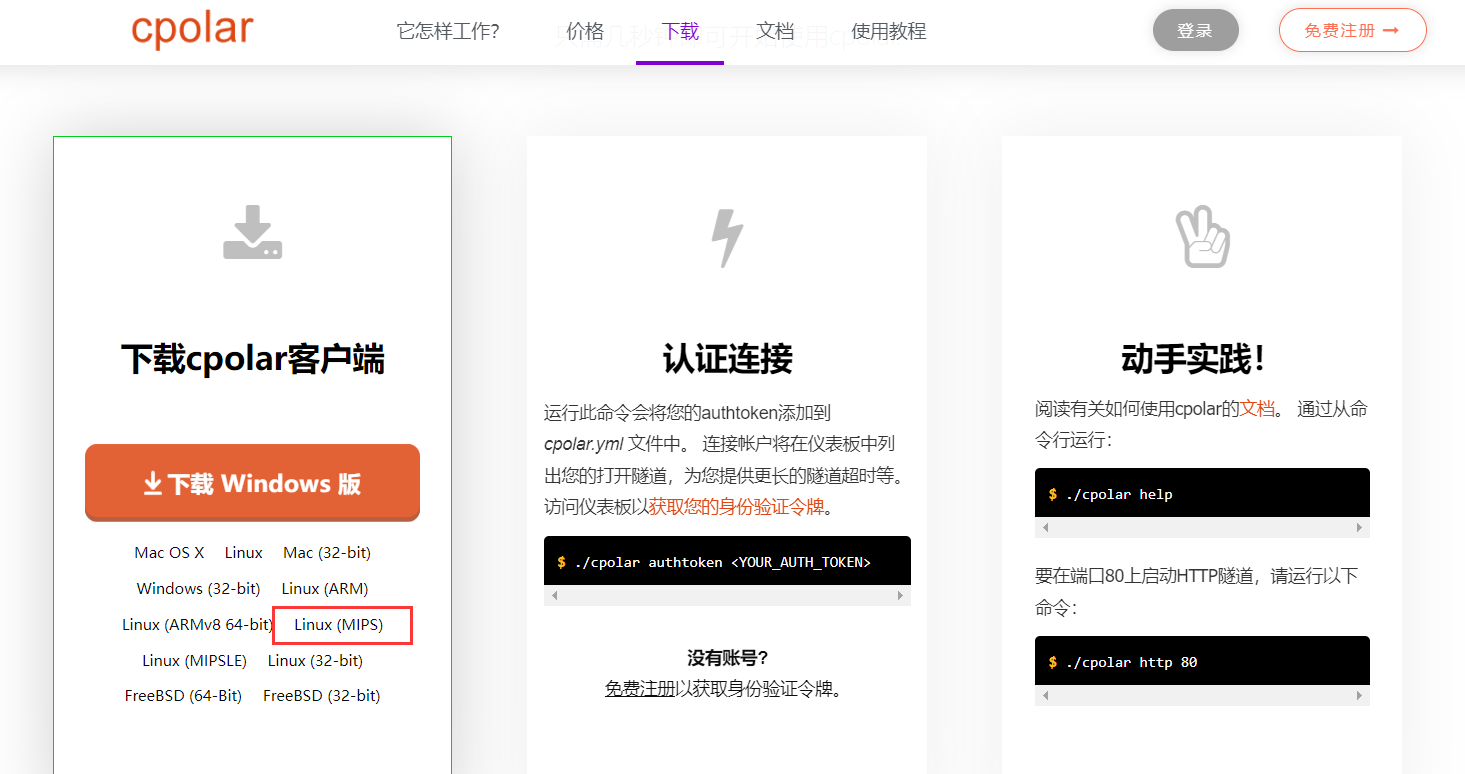
Task: Click left arrow of http 80 scrollbar
Action: (1046, 696)
